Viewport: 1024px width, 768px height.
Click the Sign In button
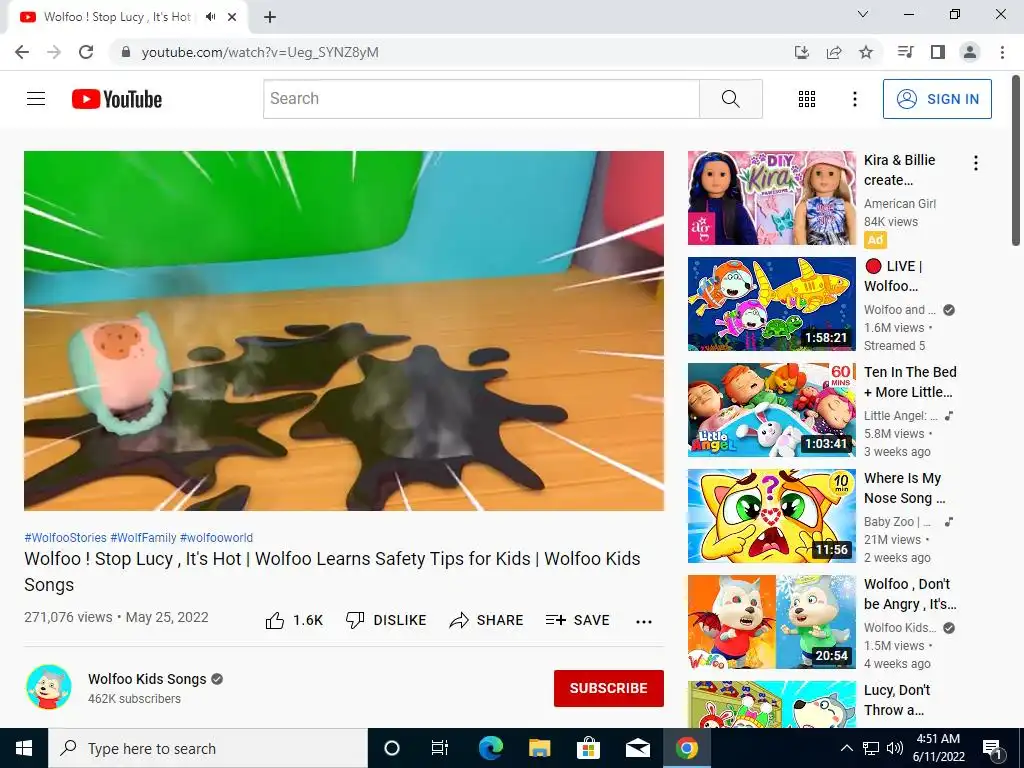click(937, 99)
